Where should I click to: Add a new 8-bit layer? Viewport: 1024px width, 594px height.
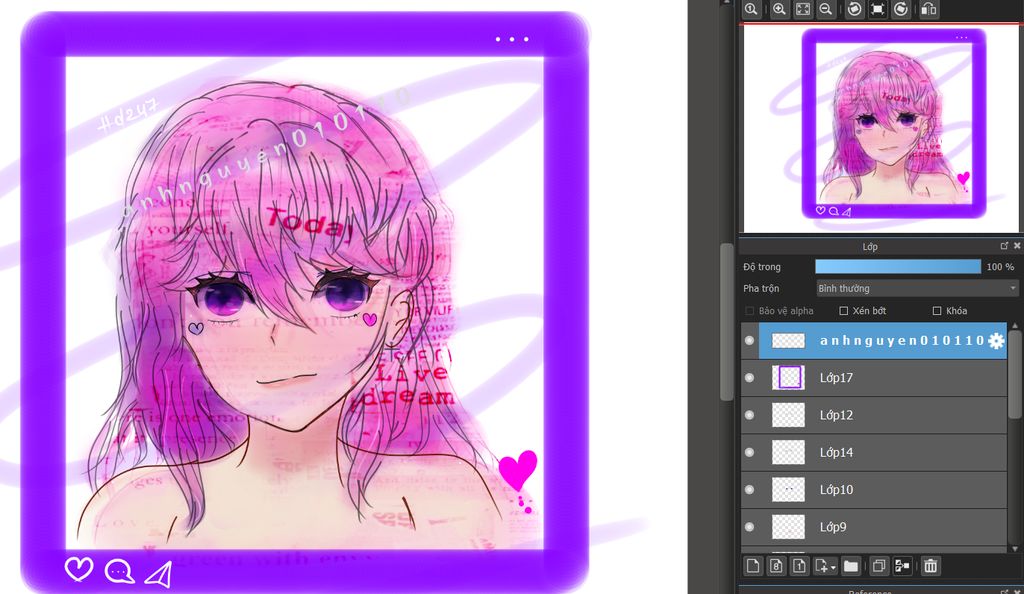(x=776, y=566)
